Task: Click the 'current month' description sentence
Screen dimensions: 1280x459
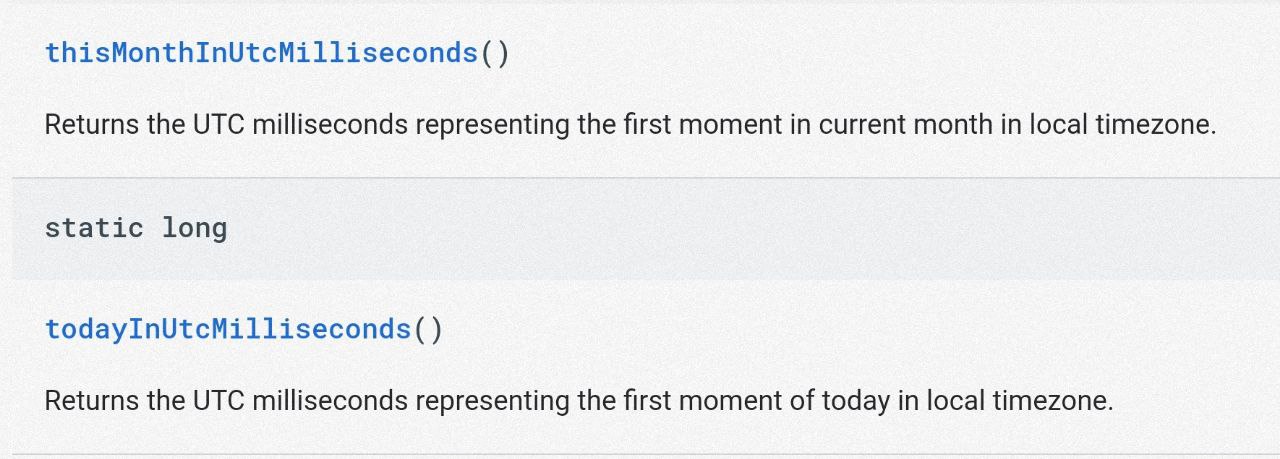Action: (x=630, y=125)
